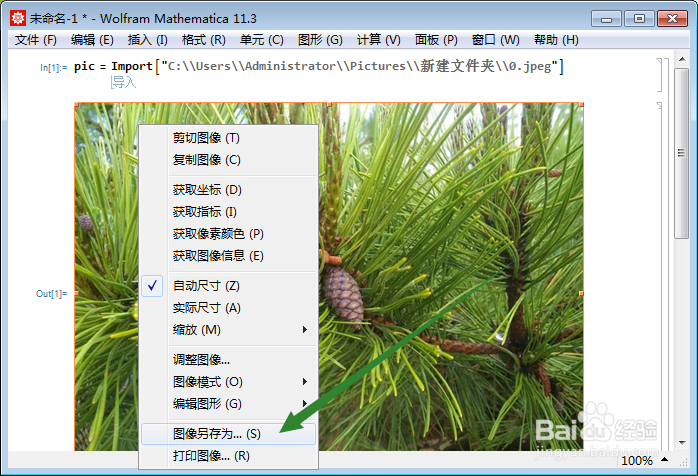698x476 pixels.
Task: Open the 帮助 (H) menu
Action: pos(556,40)
